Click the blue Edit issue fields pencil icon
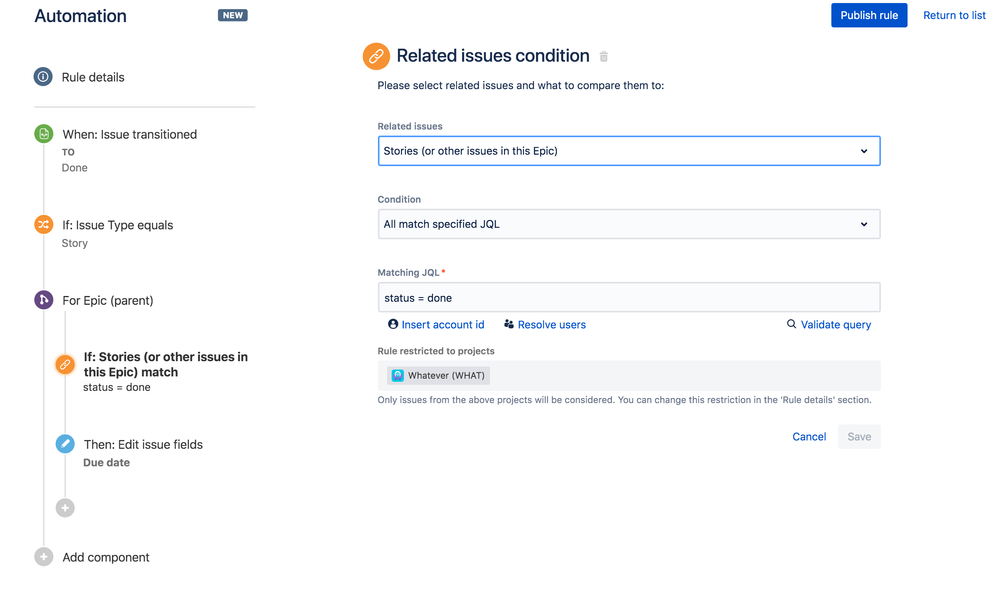 click(65, 444)
